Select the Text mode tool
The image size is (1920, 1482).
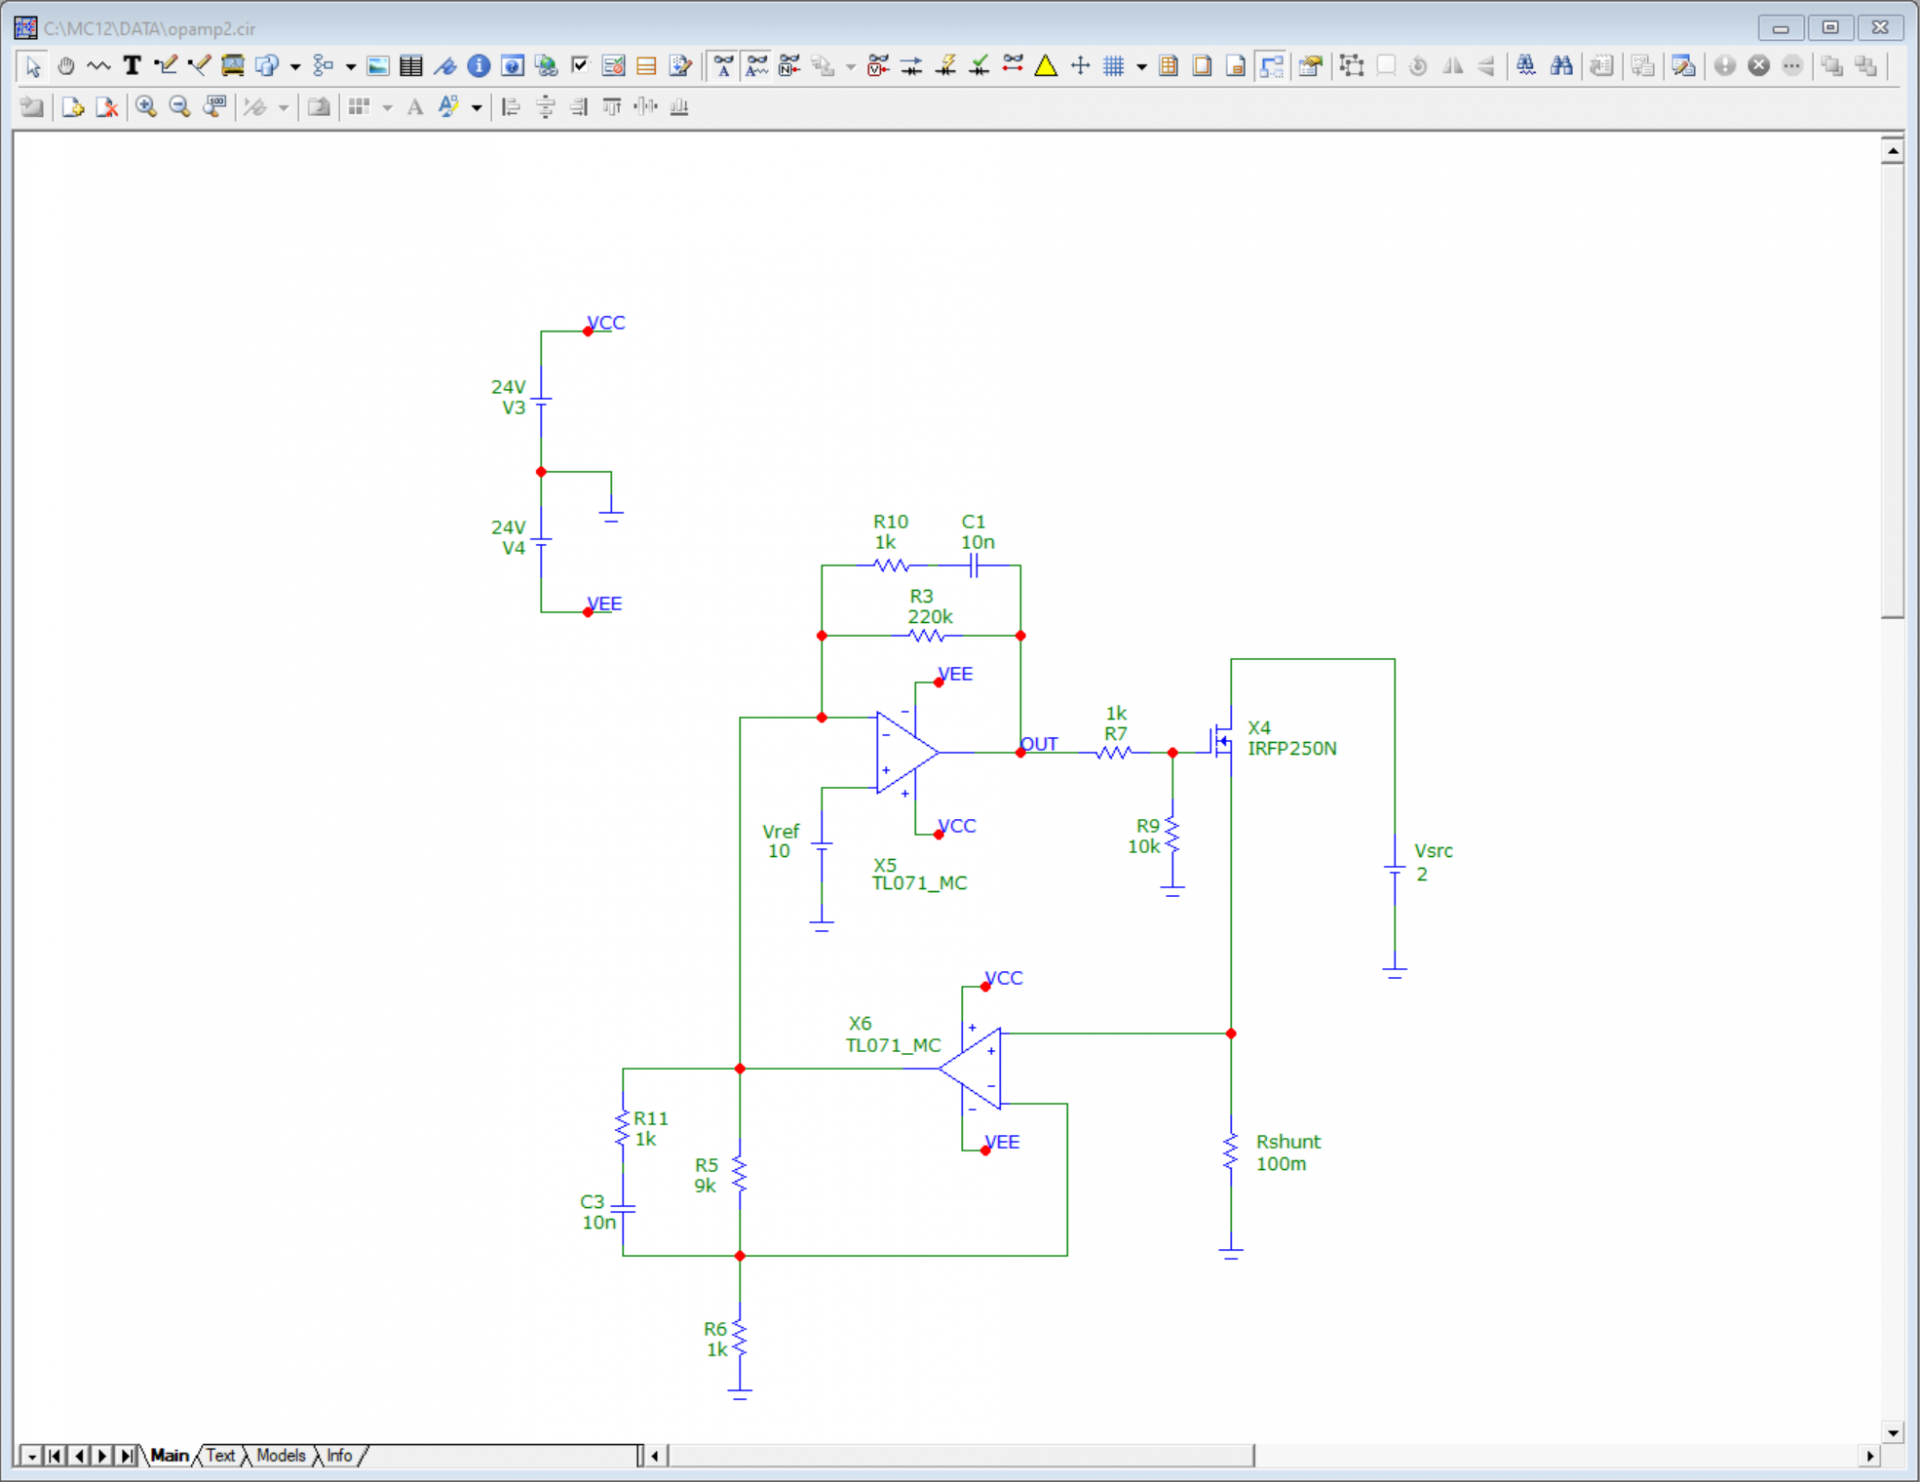coord(132,66)
